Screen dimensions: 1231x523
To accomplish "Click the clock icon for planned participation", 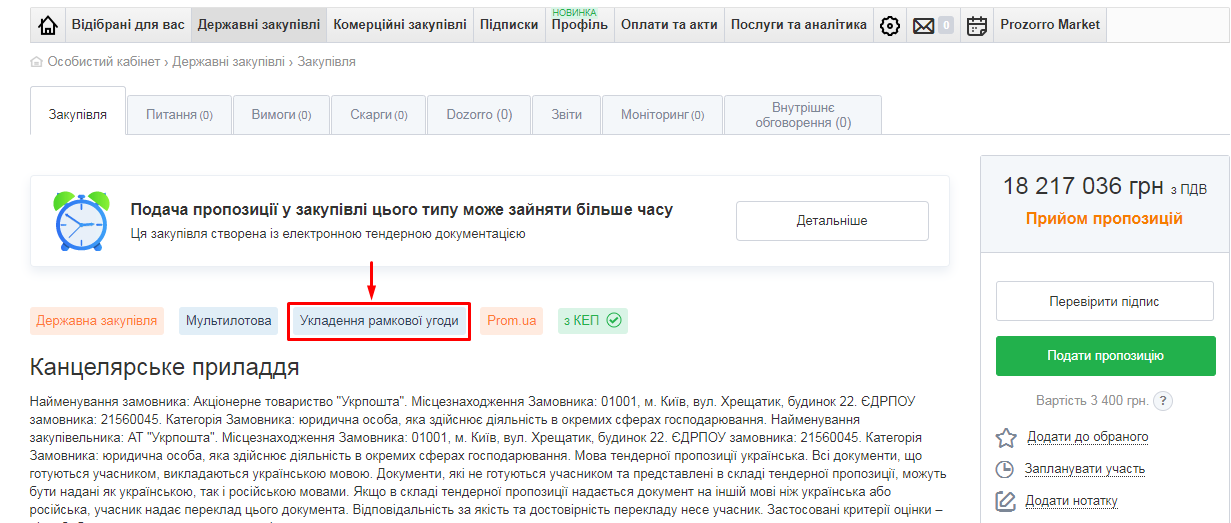I will [1005, 469].
